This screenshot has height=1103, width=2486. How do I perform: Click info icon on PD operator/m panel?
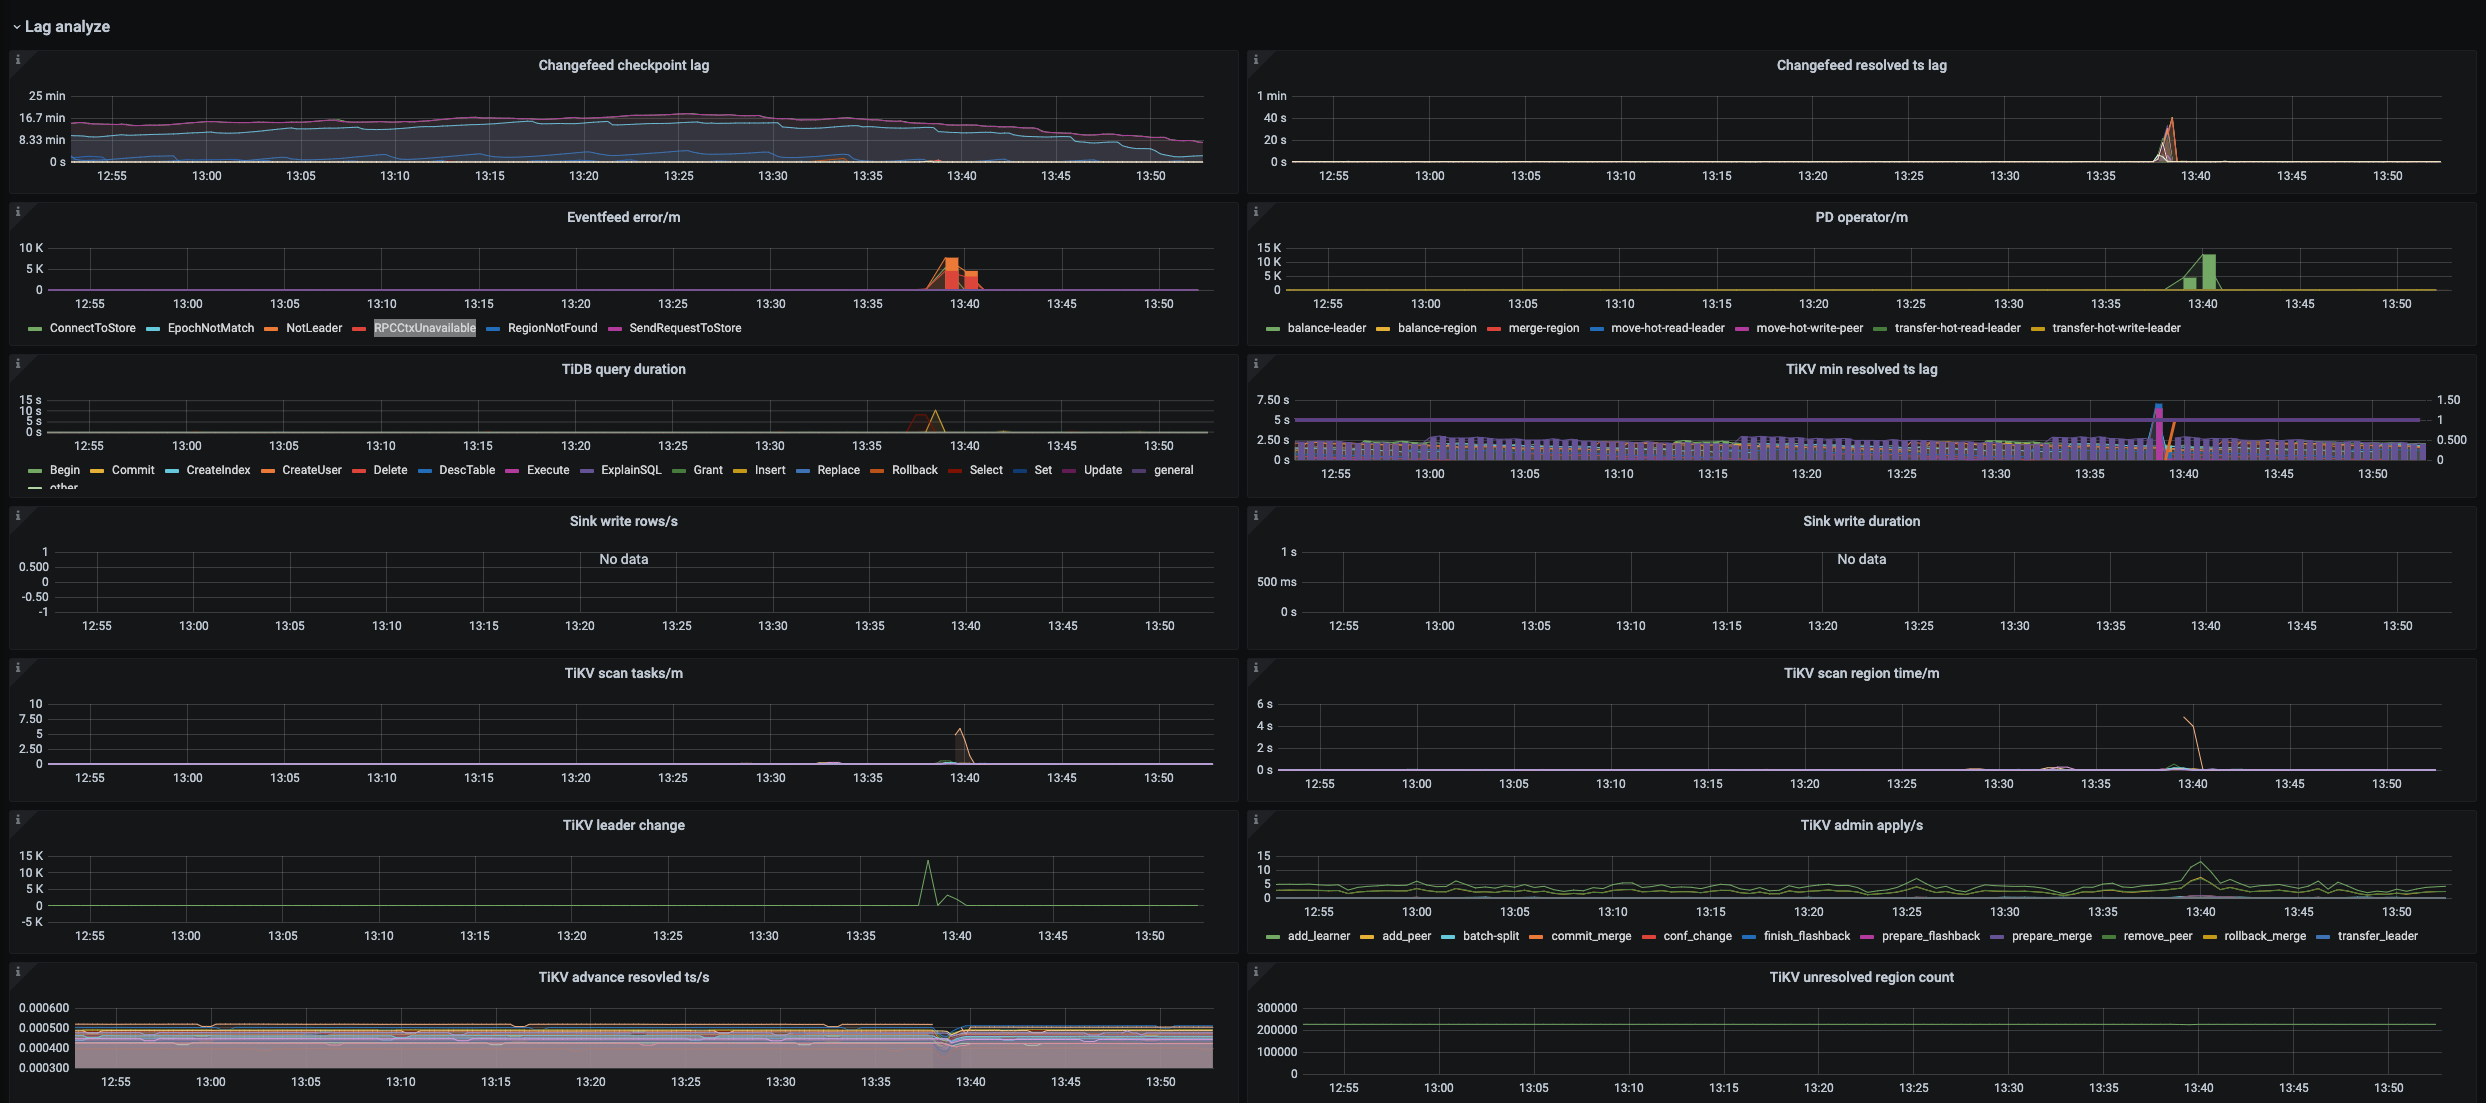tap(1255, 212)
